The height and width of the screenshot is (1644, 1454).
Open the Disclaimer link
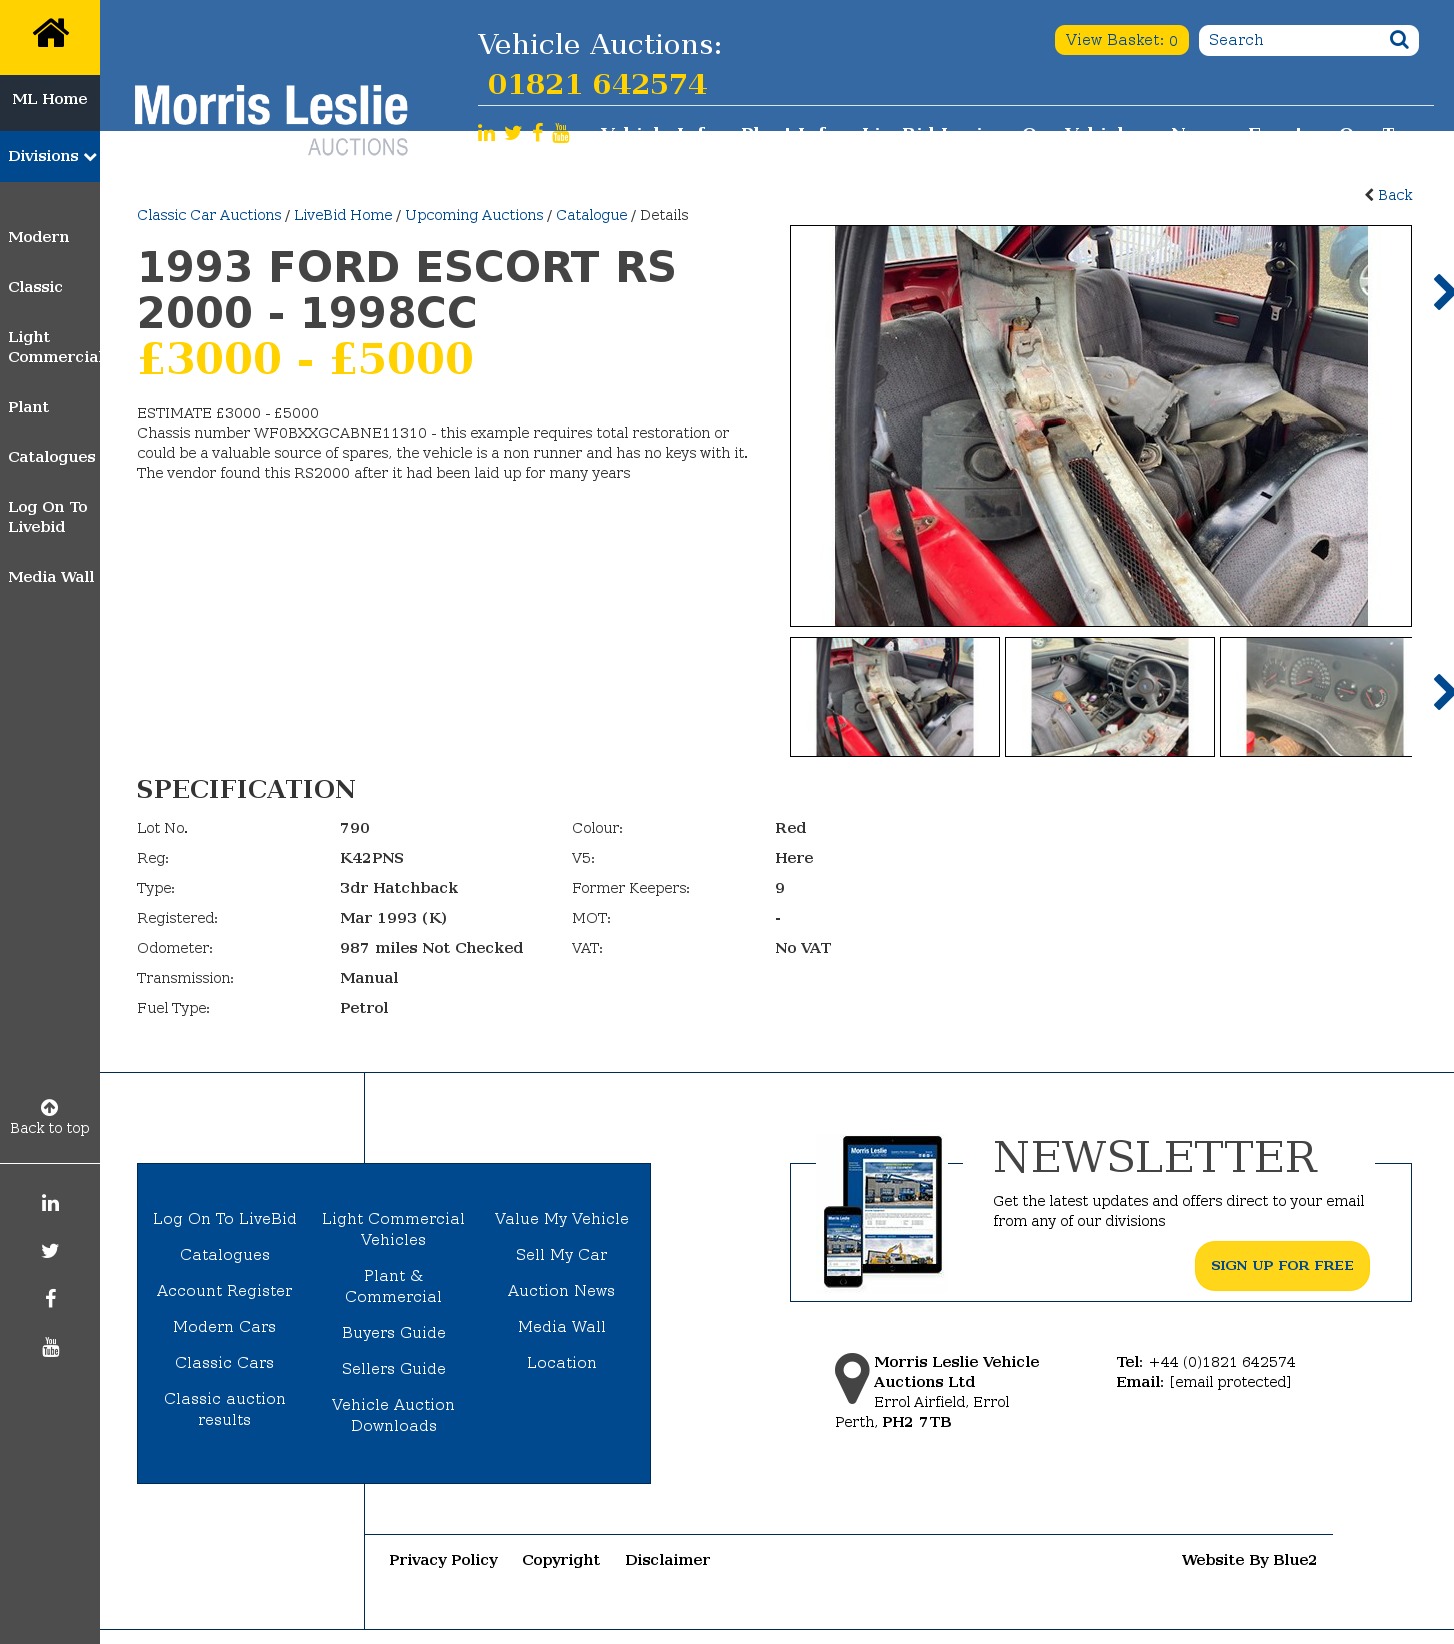pyautogui.click(x=668, y=1560)
